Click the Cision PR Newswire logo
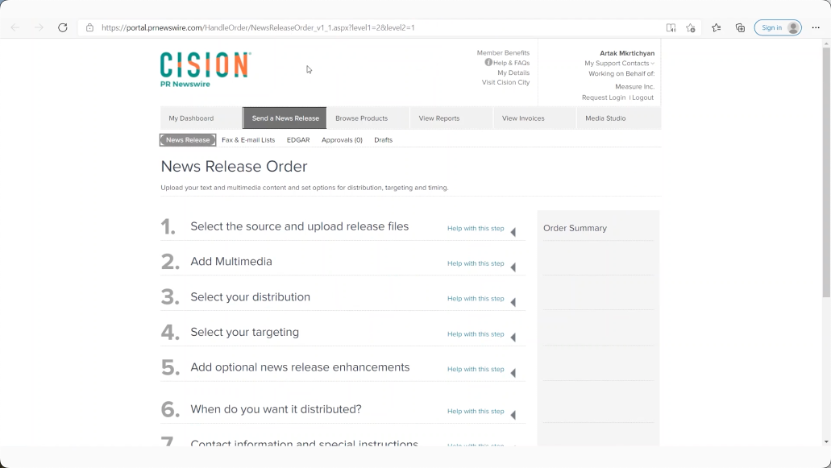Screen dimensions: 832x468 tap(205, 69)
